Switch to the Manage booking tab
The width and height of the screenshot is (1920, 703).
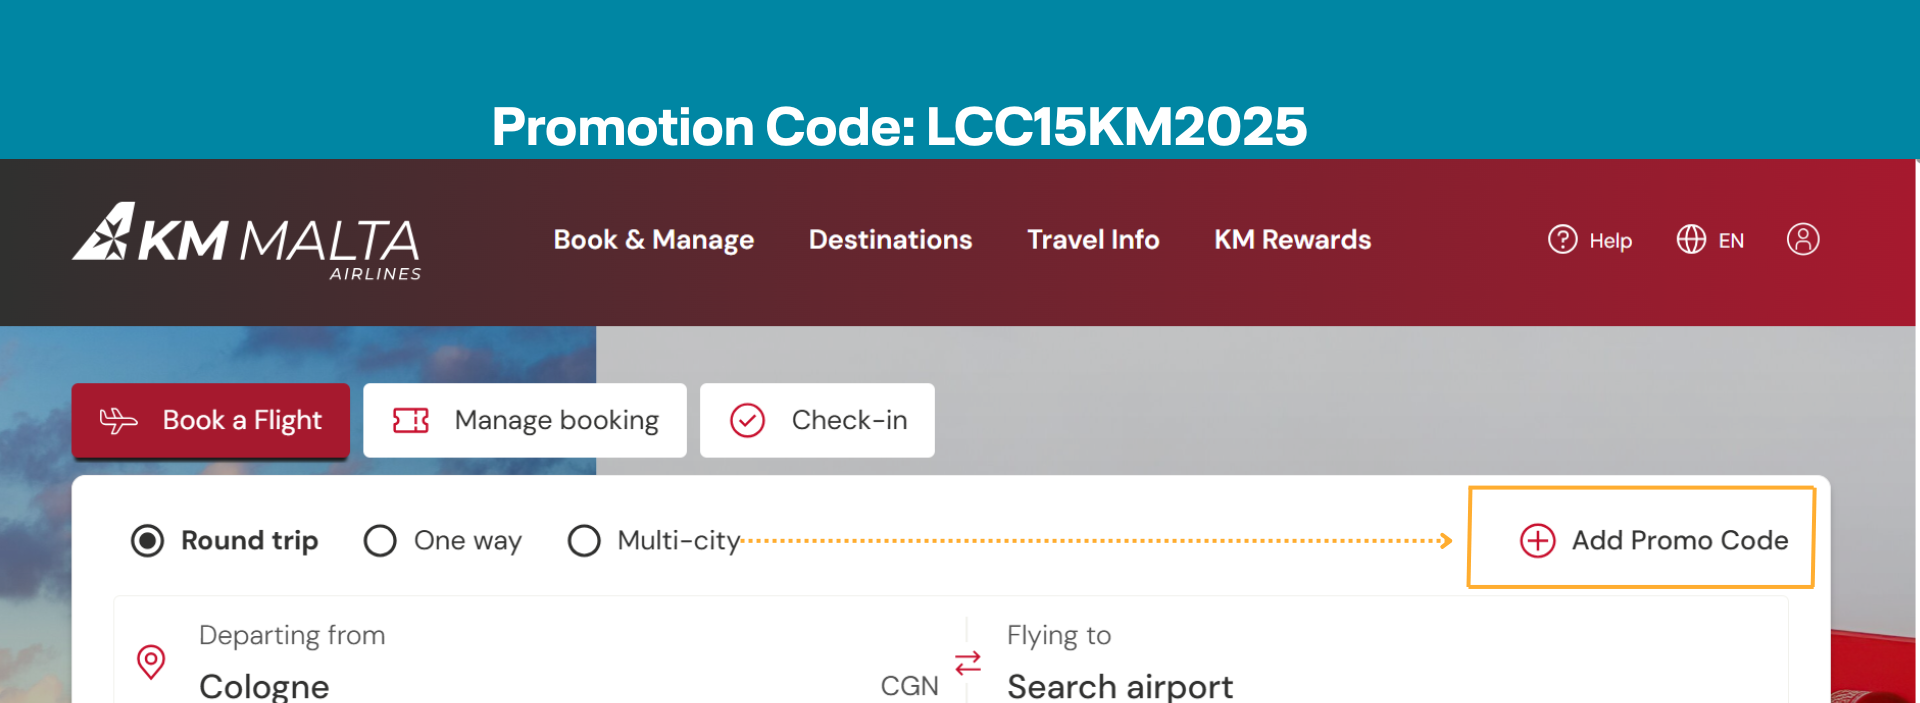tap(525, 421)
